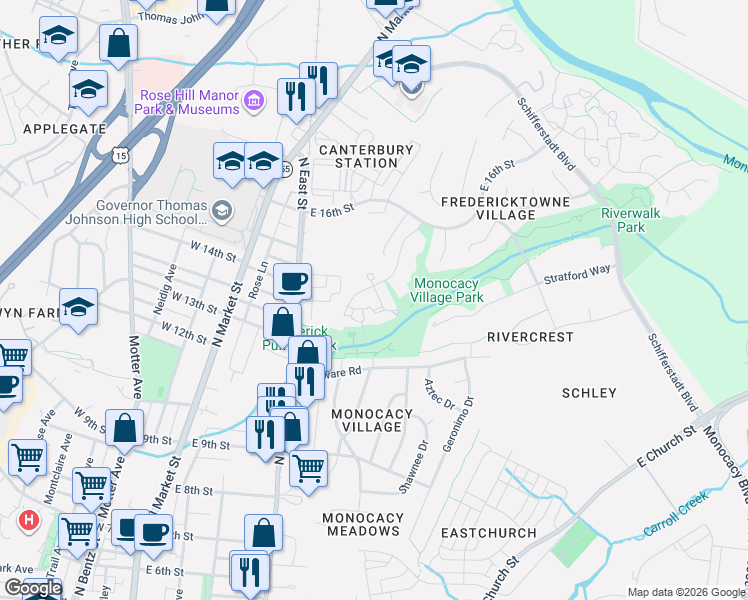The height and width of the screenshot is (600, 748).
Task: Click MONOCACY MEADOWS label
Action: click(x=363, y=524)
